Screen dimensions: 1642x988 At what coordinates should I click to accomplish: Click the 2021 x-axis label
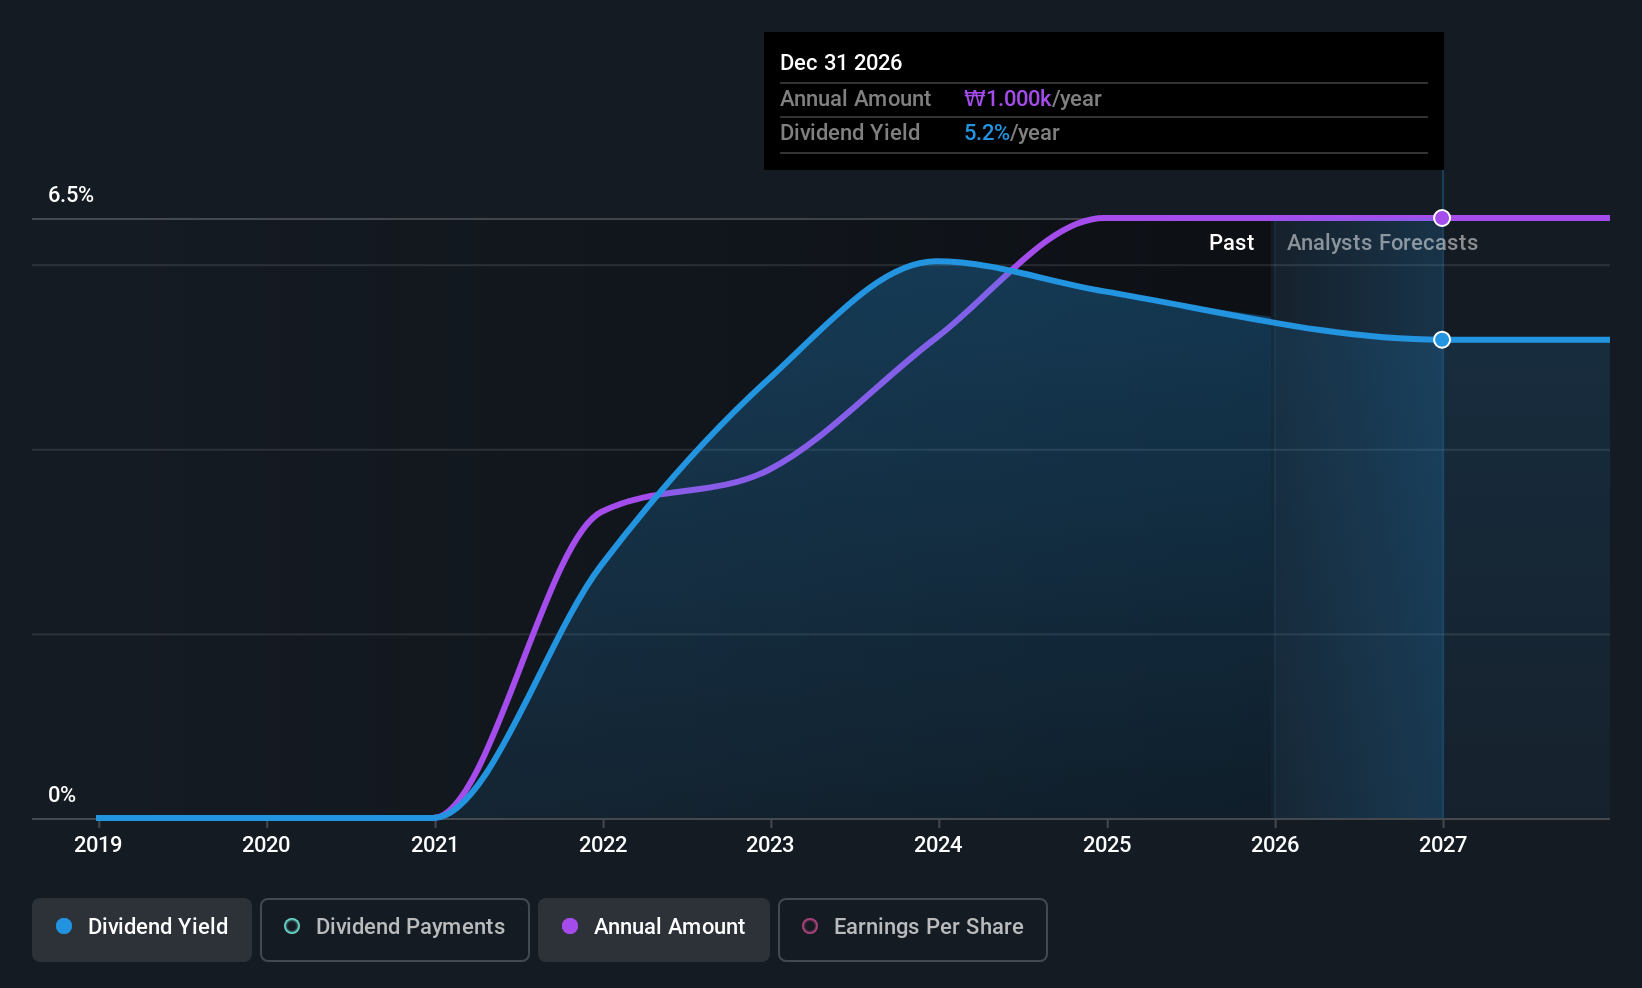click(x=435, y=845)
